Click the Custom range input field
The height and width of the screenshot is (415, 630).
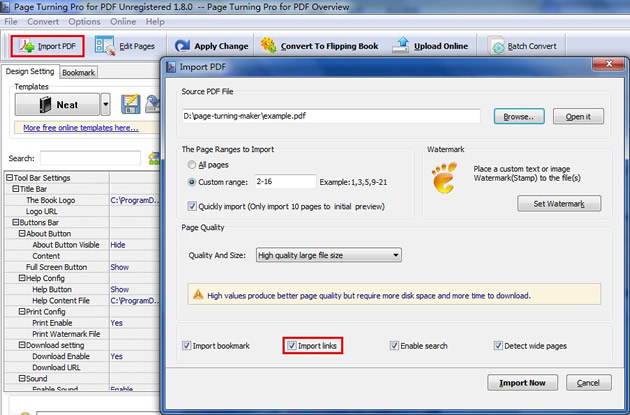(285, 182)
